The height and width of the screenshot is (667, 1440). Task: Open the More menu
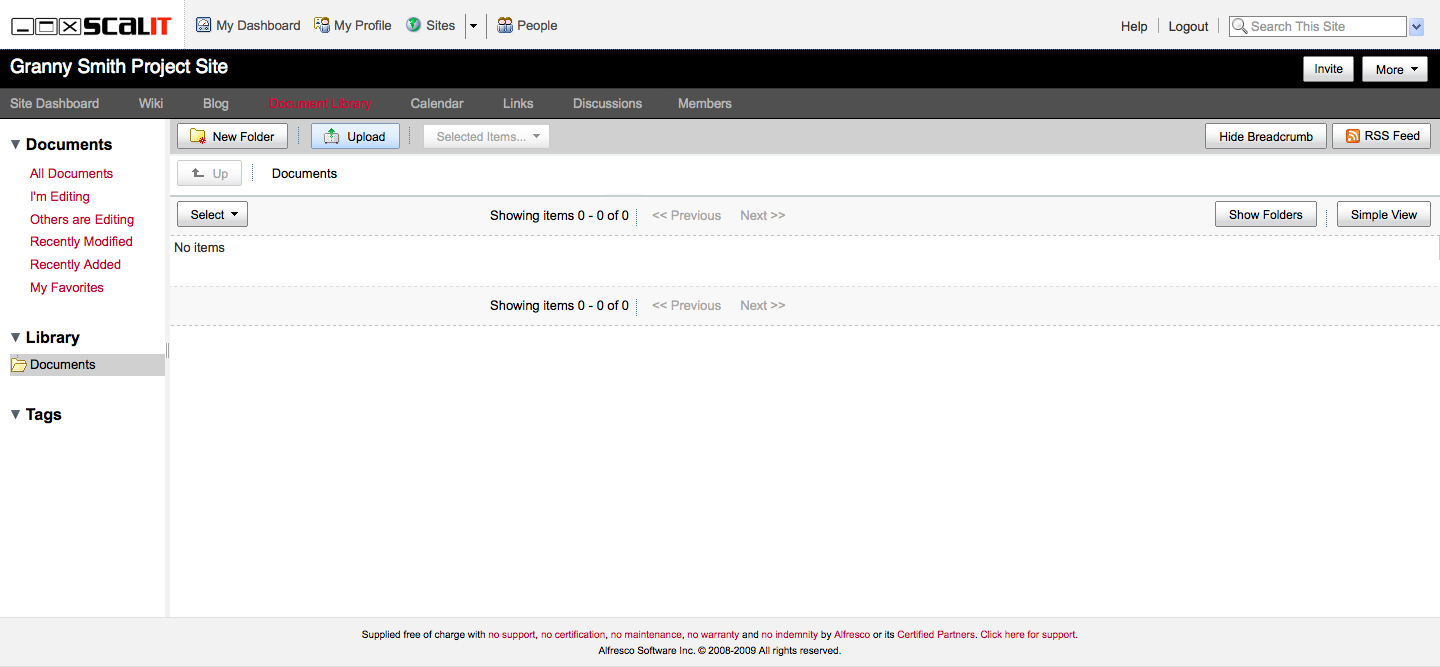tap(1395, 69)
